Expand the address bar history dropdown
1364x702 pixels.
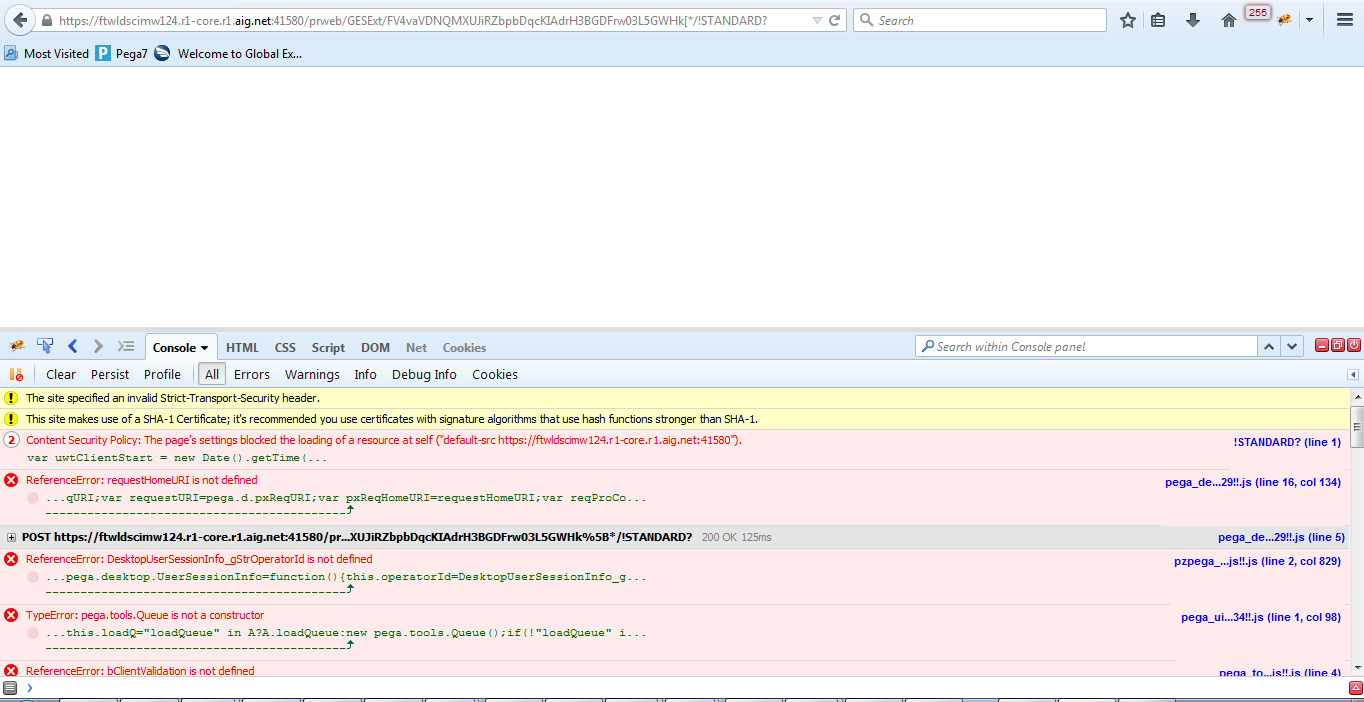(817, 20)
